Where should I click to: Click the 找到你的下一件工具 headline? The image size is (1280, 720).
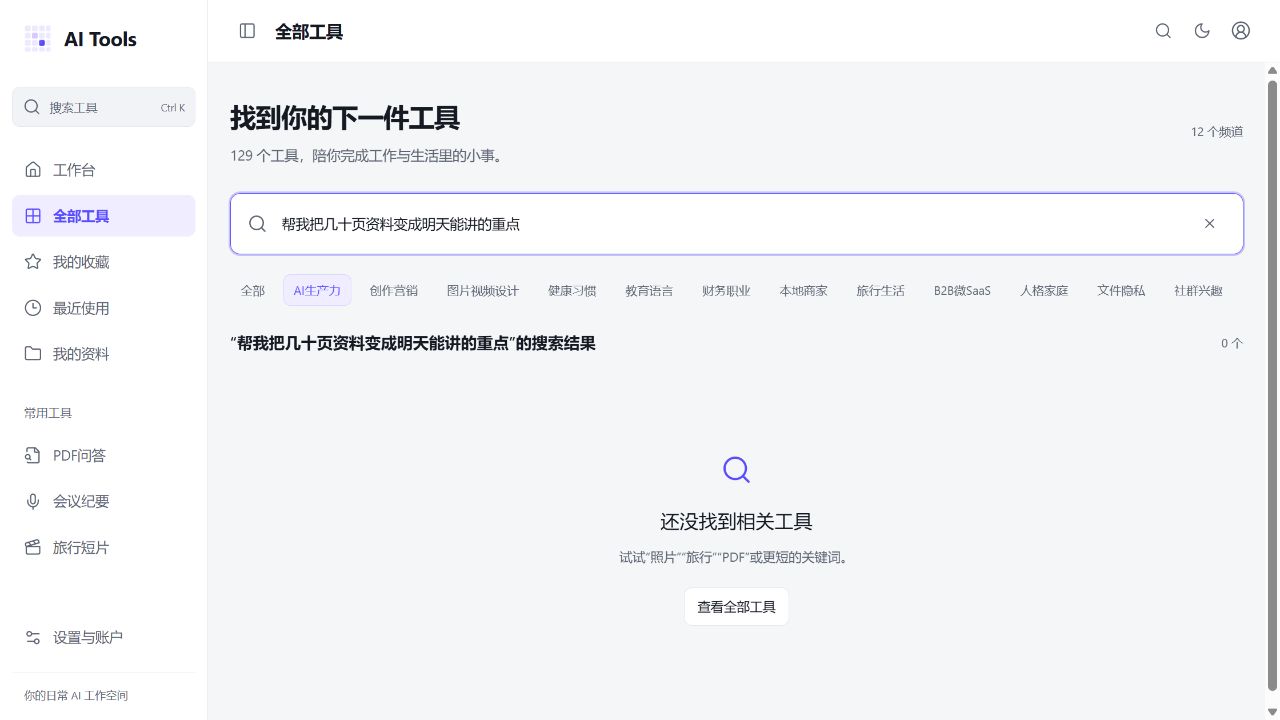point(345,118)
